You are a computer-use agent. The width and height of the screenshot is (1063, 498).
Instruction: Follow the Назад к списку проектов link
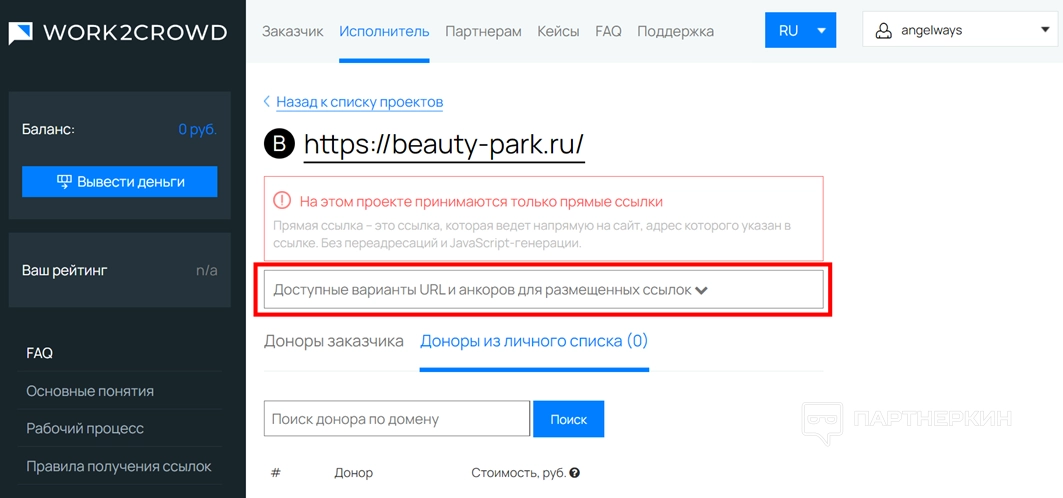pos(359,102)
